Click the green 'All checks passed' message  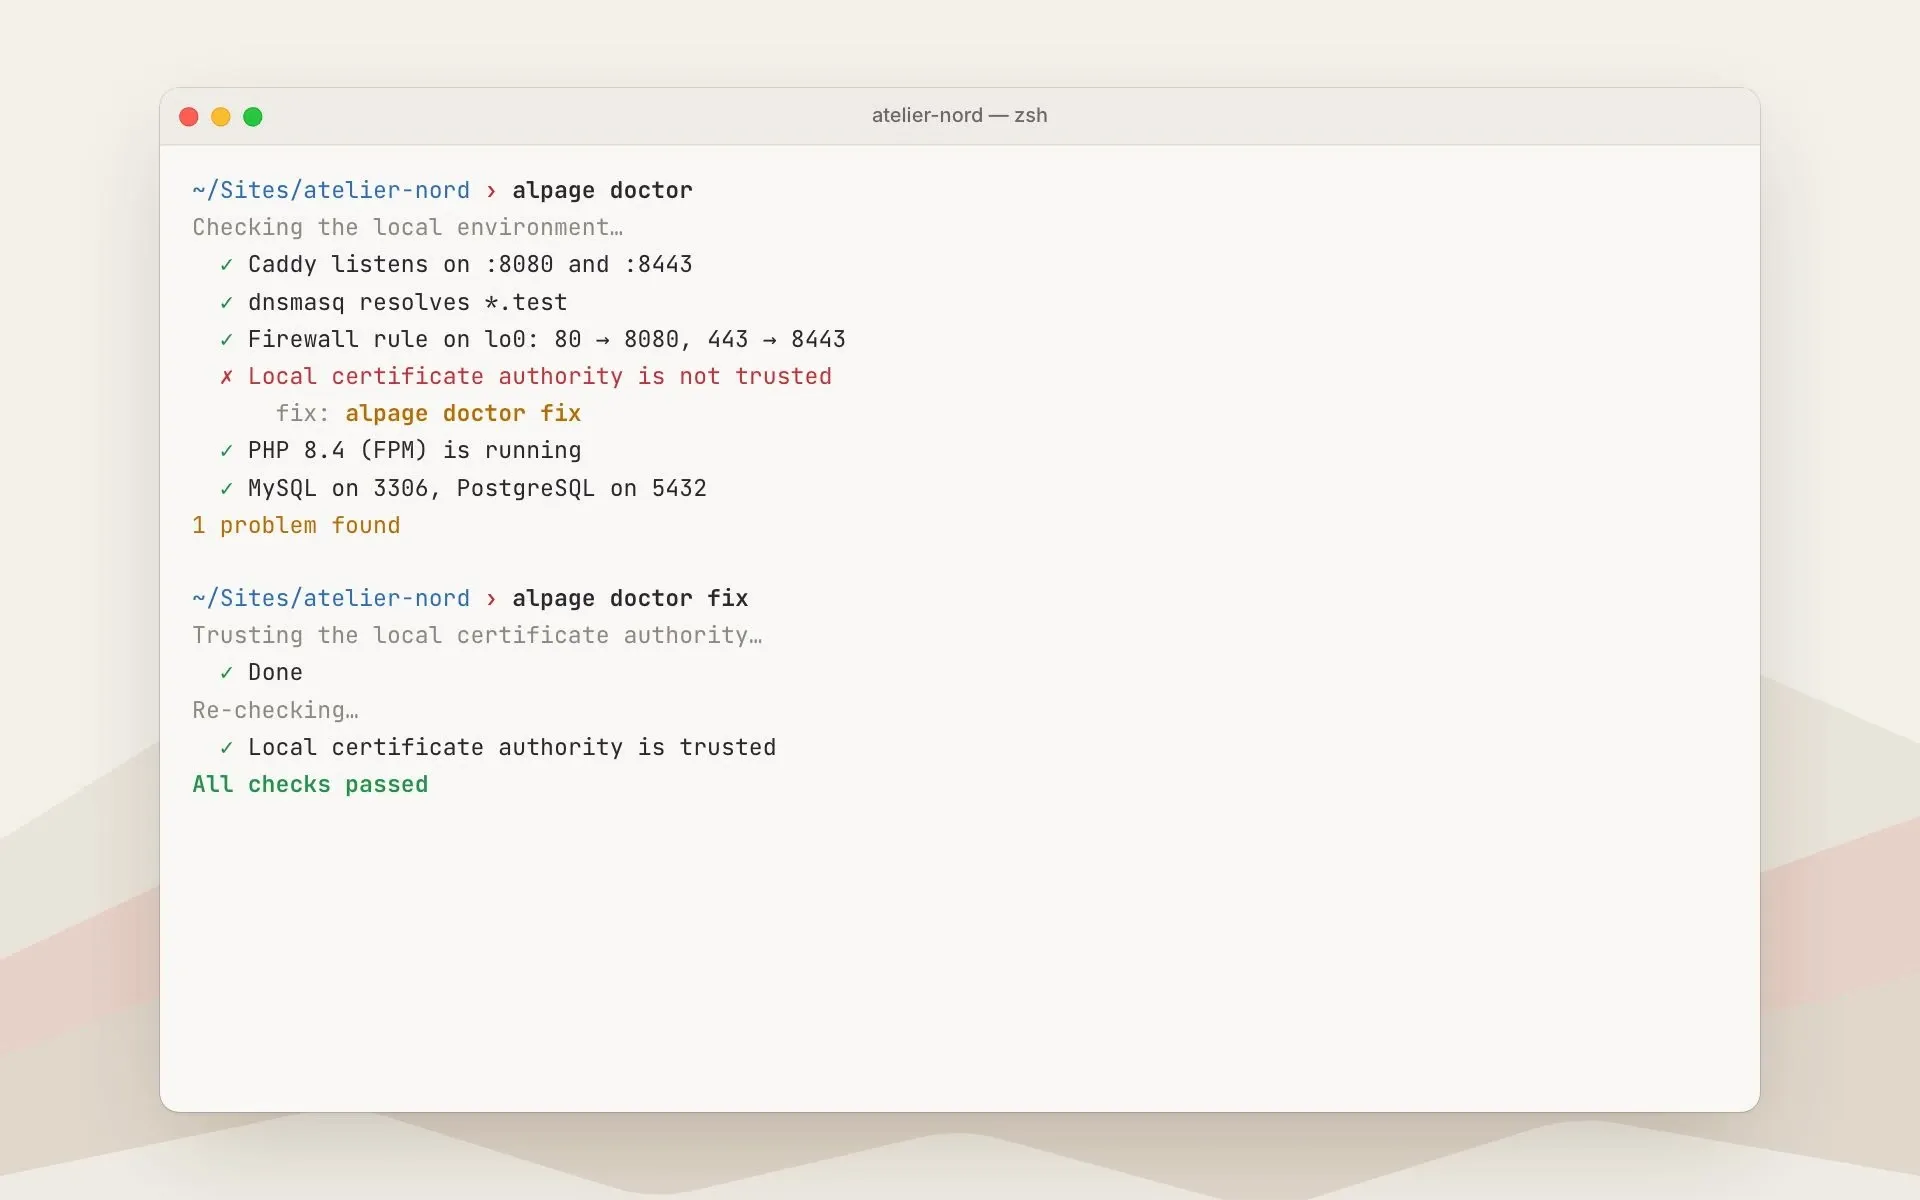point(310,784)
